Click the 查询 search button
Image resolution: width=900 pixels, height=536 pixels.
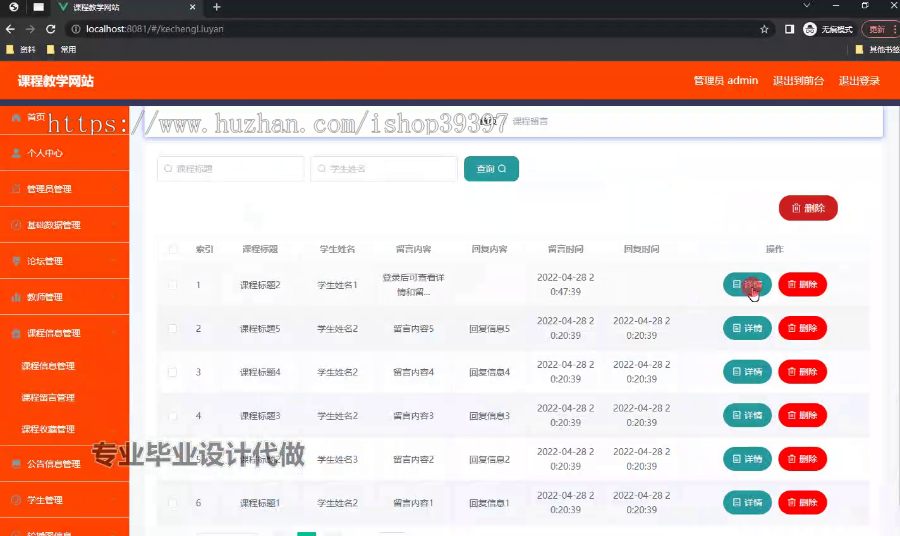pyautogui.click(x=491, y=169)
